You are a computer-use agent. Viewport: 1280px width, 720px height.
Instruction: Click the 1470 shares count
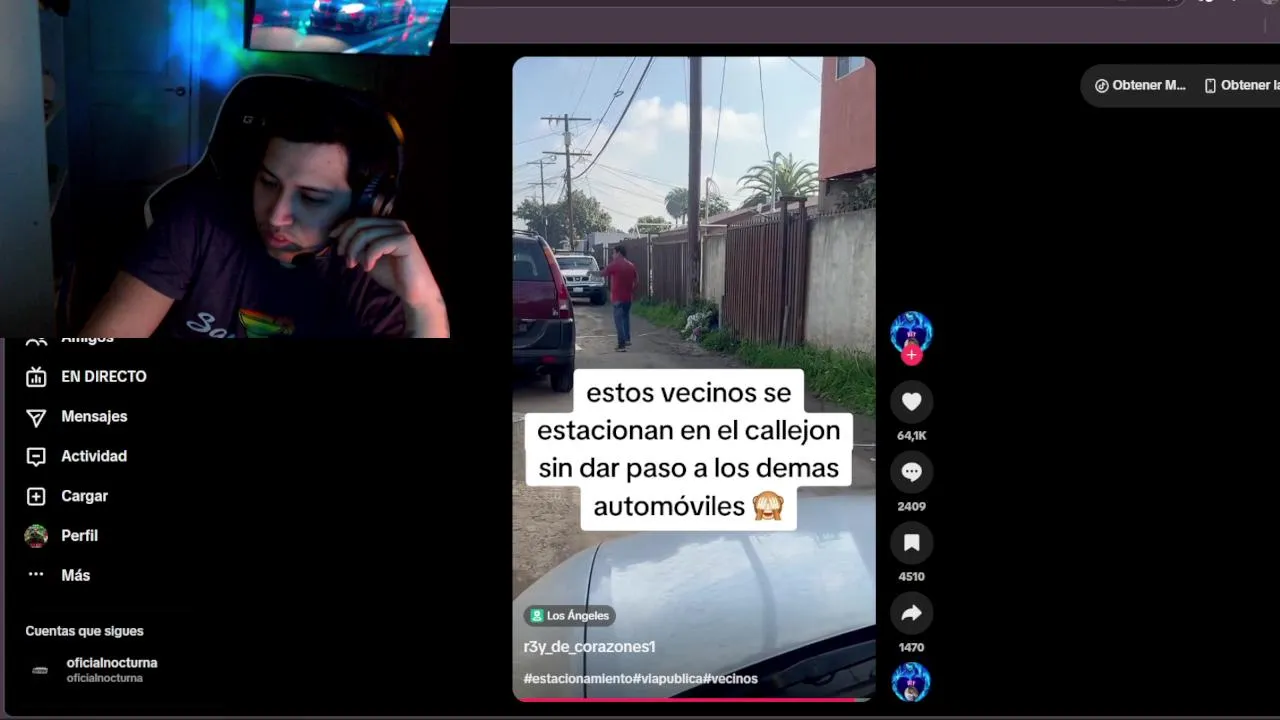911,648
